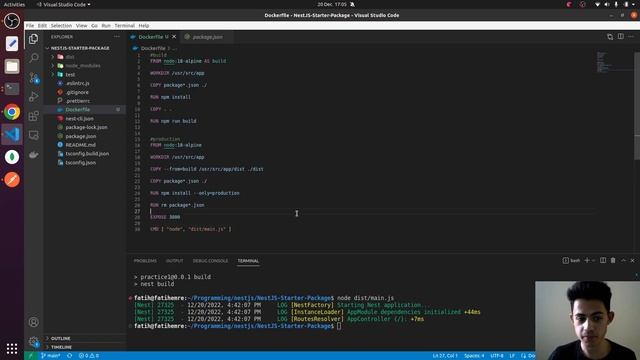Switch to the PROBLEMS panel tab

(x=145, y=261)
